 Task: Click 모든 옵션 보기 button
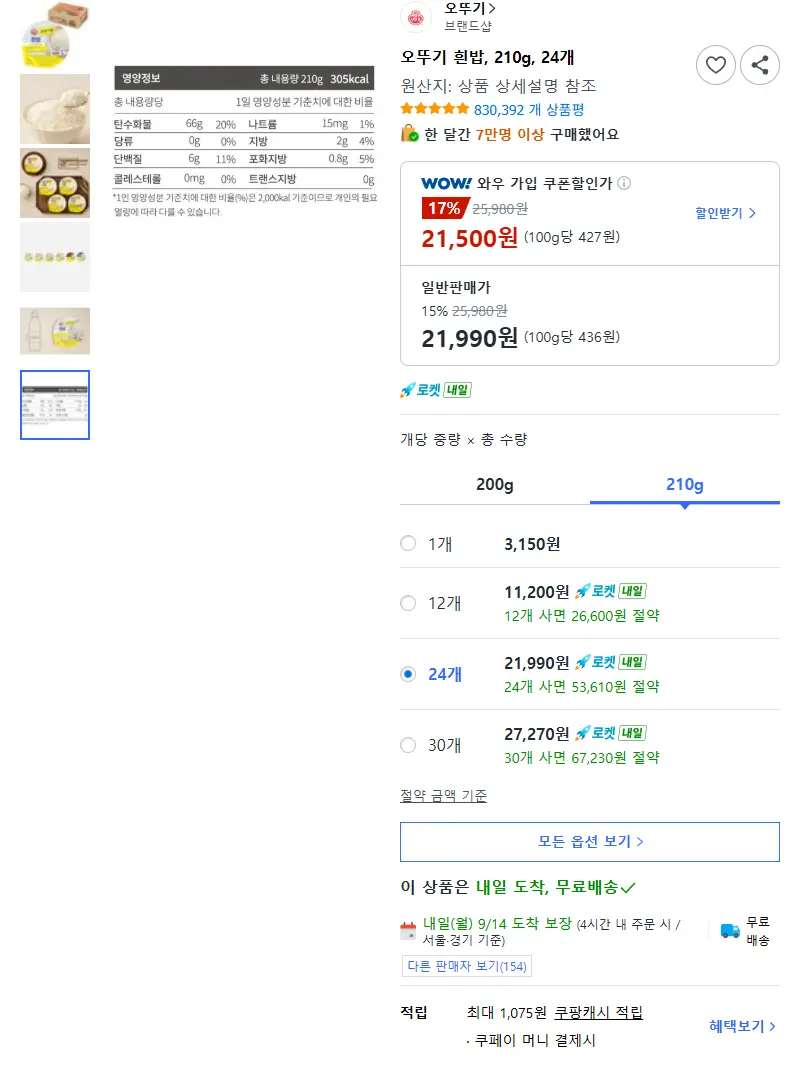590,842
